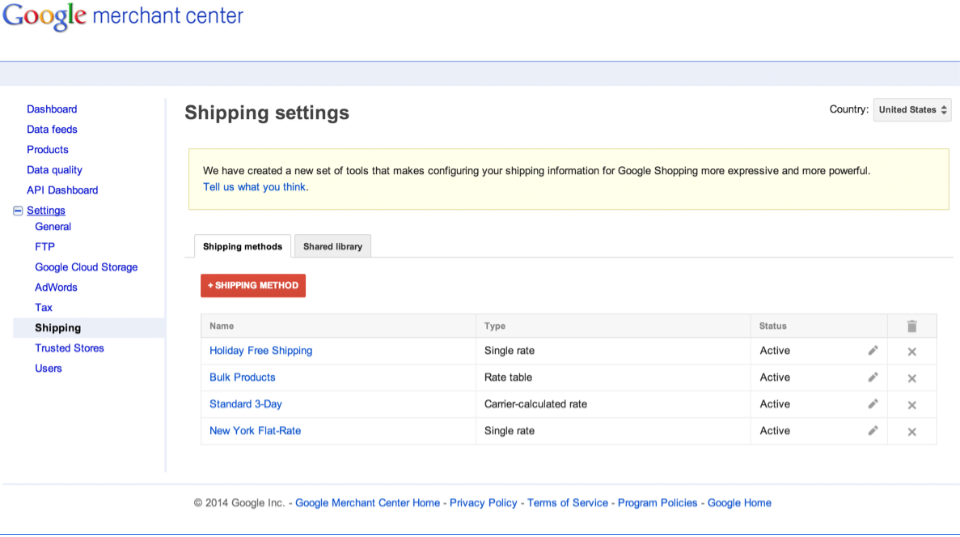Screen dimensions: 960x537
Task: Edit the Bulk Products method pencil
Action: click(873, 377)
